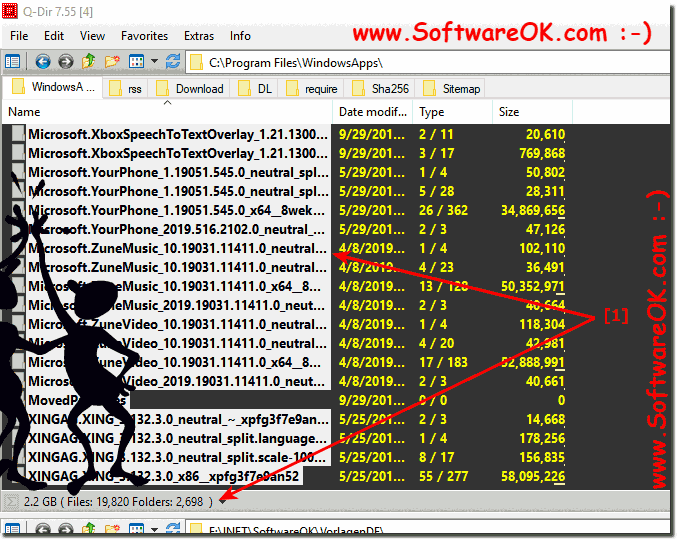Toggle tree view icon in bottom pane toolbar
Viewport: 677px width, 540px height.
click(x=13, y=530)
